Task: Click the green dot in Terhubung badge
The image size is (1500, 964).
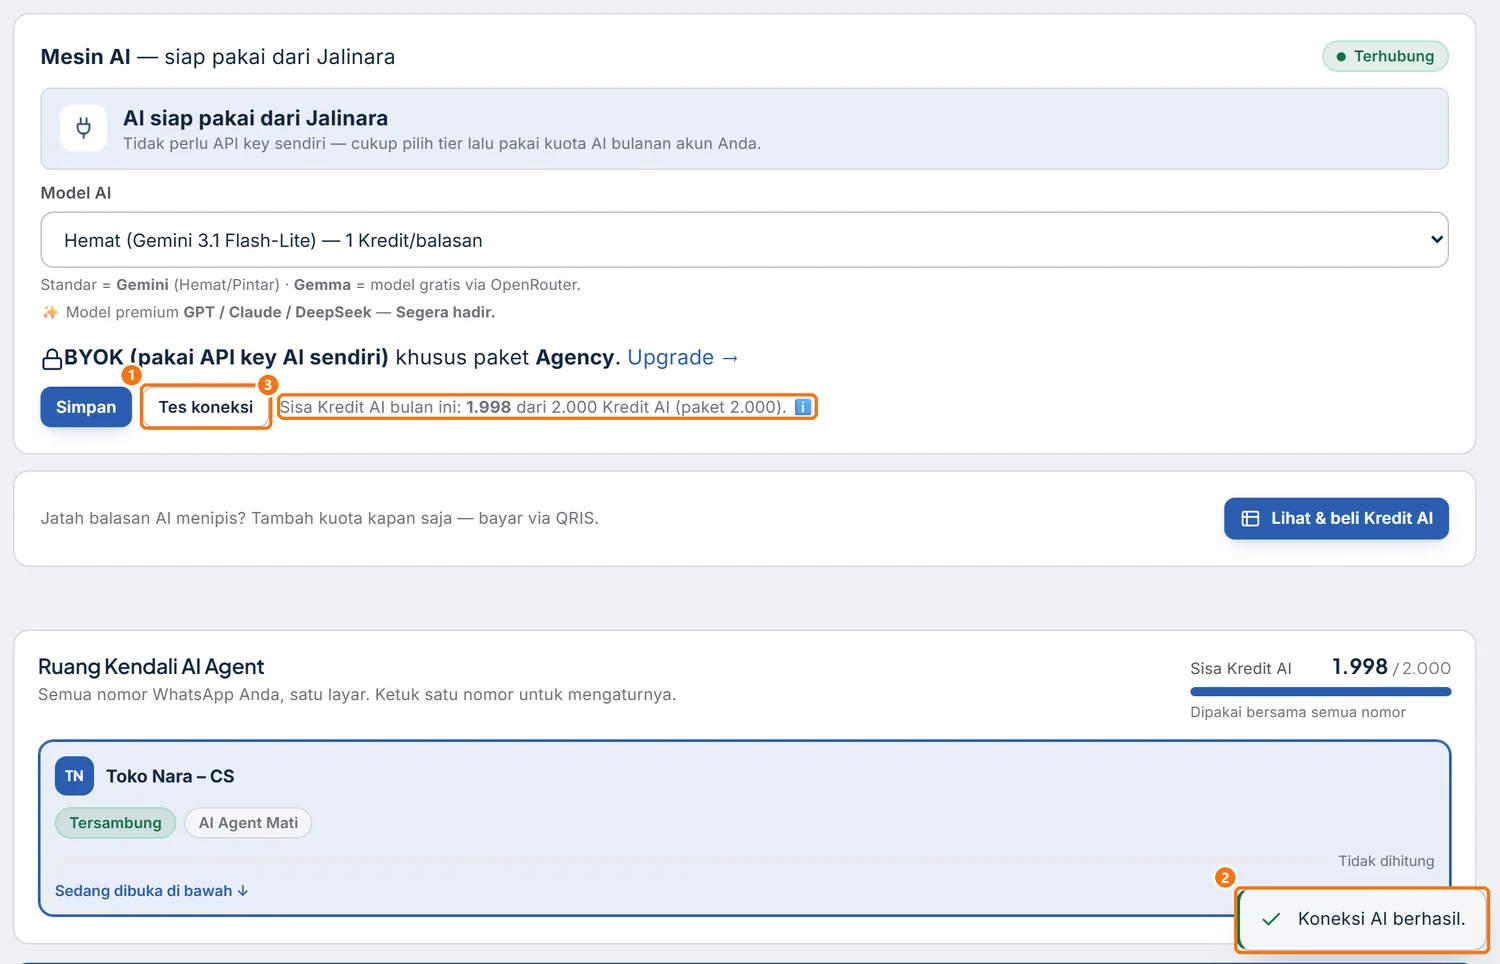Action: (x=1341, y=57)
